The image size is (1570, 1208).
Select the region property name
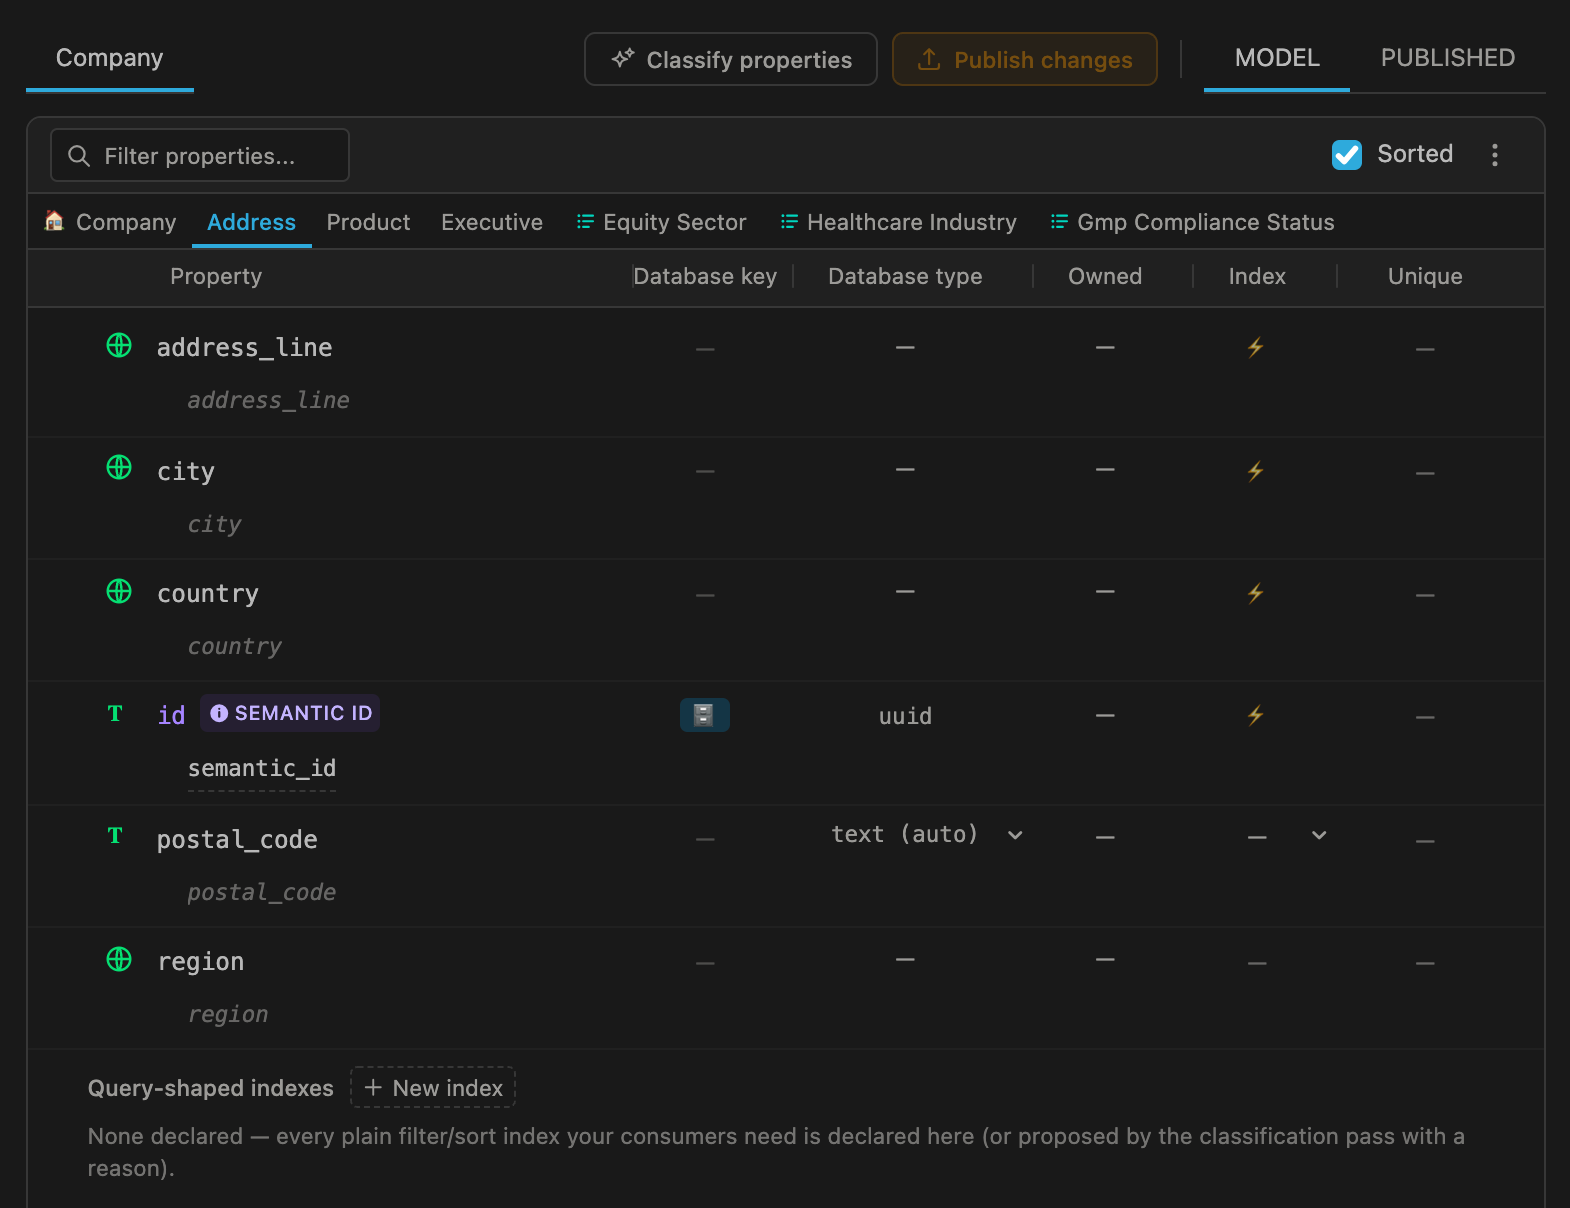[x=201, y=961]
